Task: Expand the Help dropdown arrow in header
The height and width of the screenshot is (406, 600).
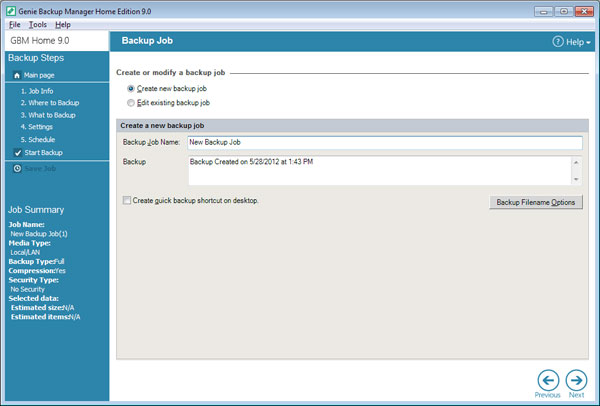Action: [x=588, y=42]
